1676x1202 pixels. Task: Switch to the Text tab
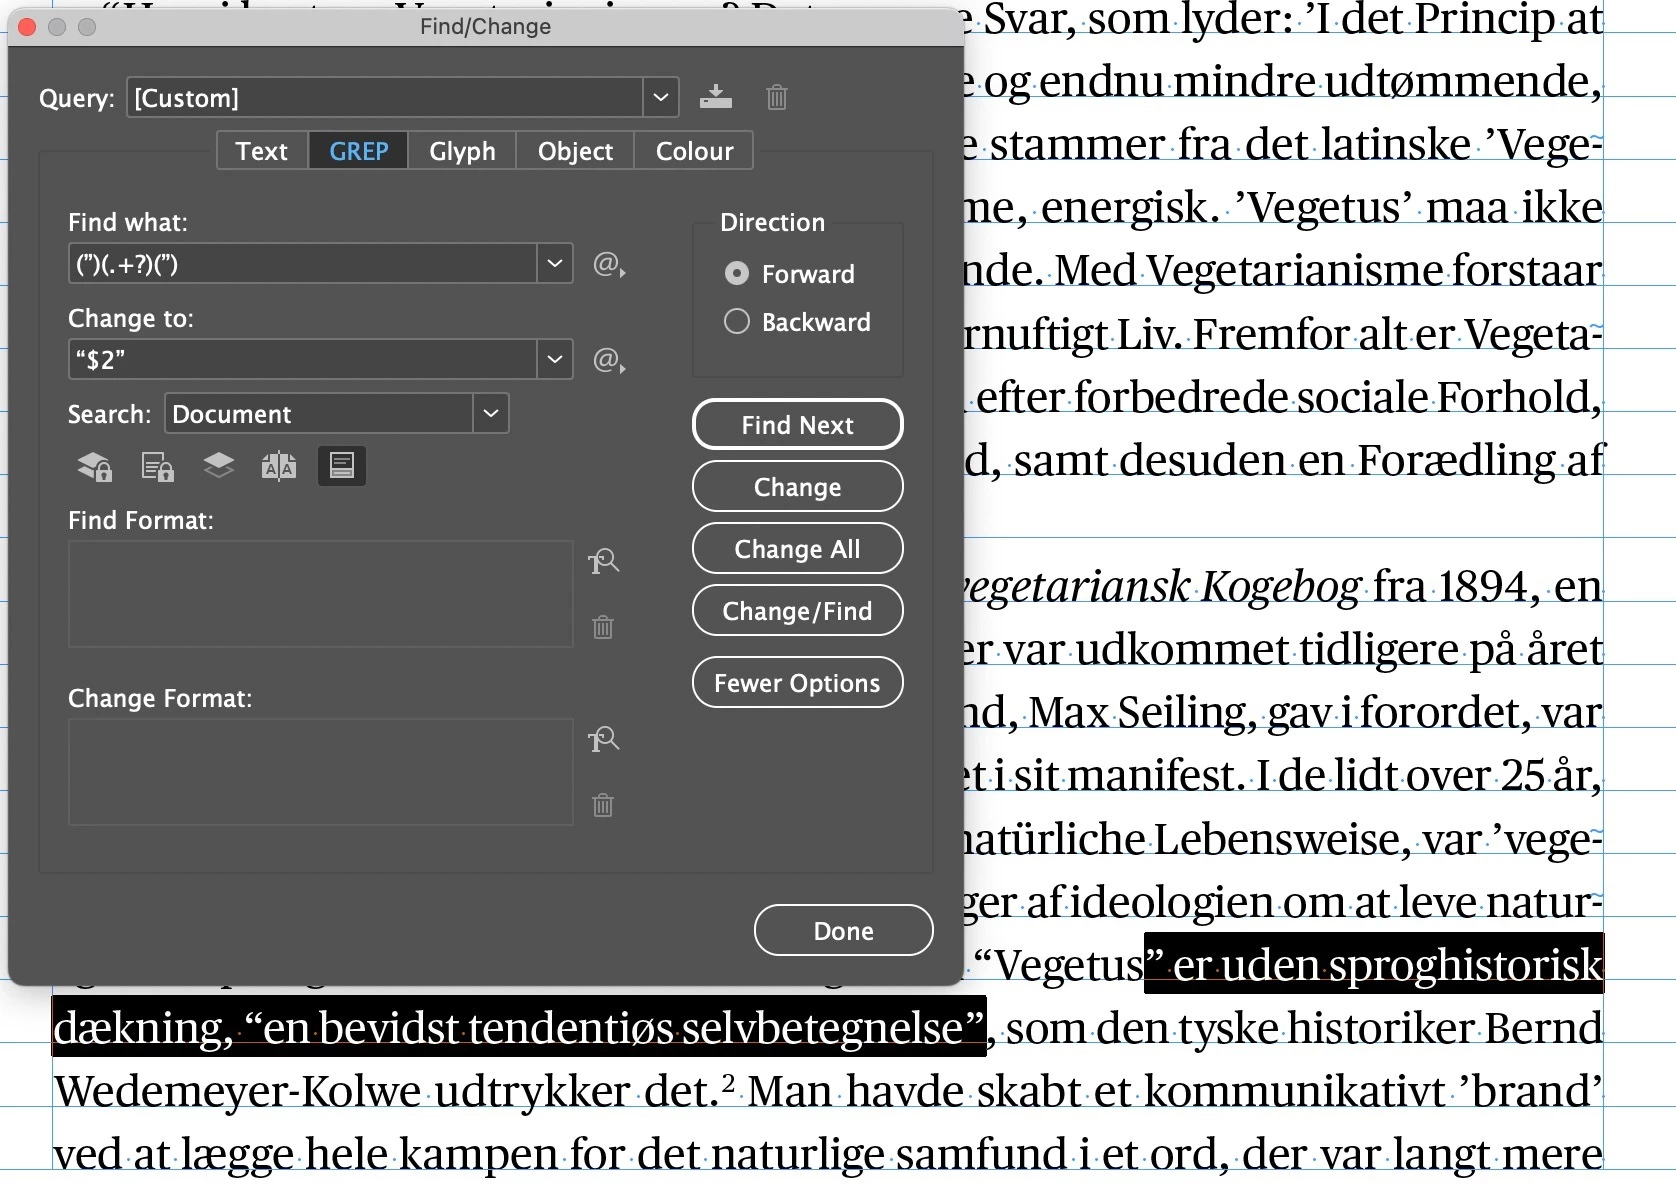(x=262, y=151)
